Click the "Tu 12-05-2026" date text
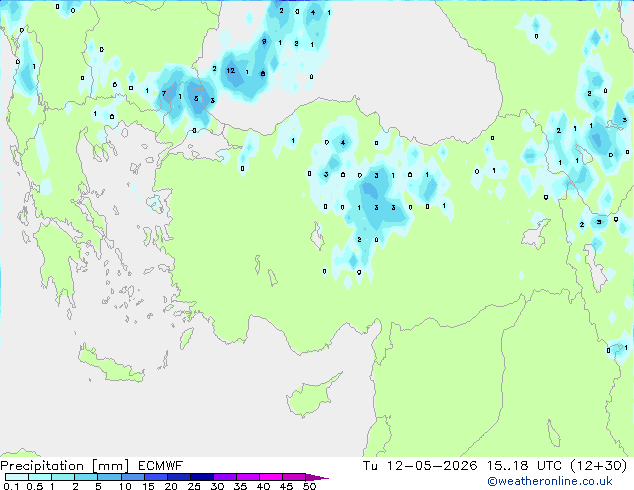This screenshot has width=634, height=490. [x=420, y=466]
